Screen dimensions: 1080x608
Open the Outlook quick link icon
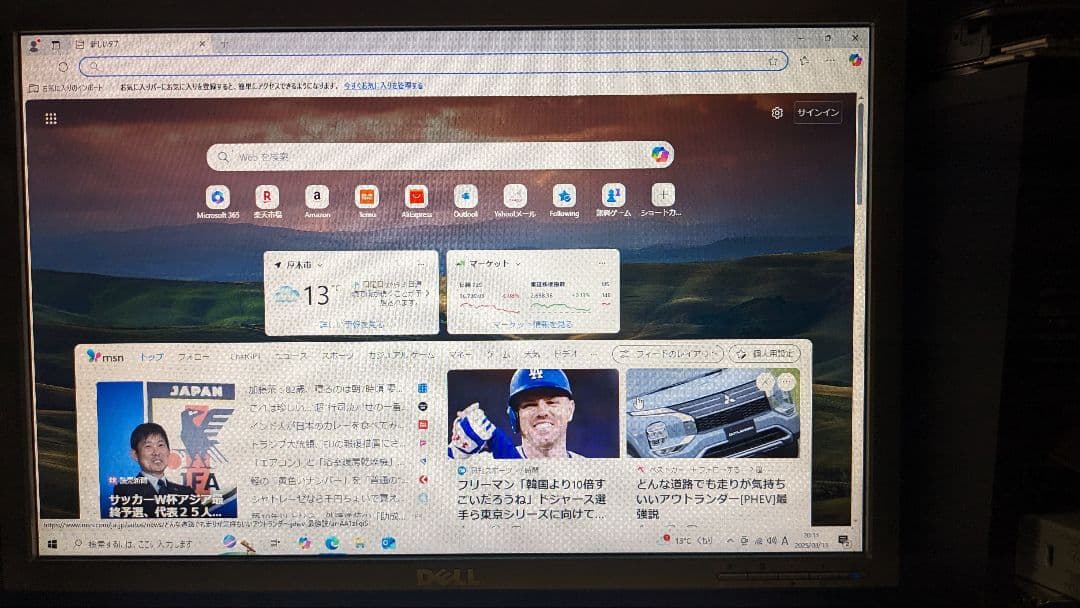point(464,197)
